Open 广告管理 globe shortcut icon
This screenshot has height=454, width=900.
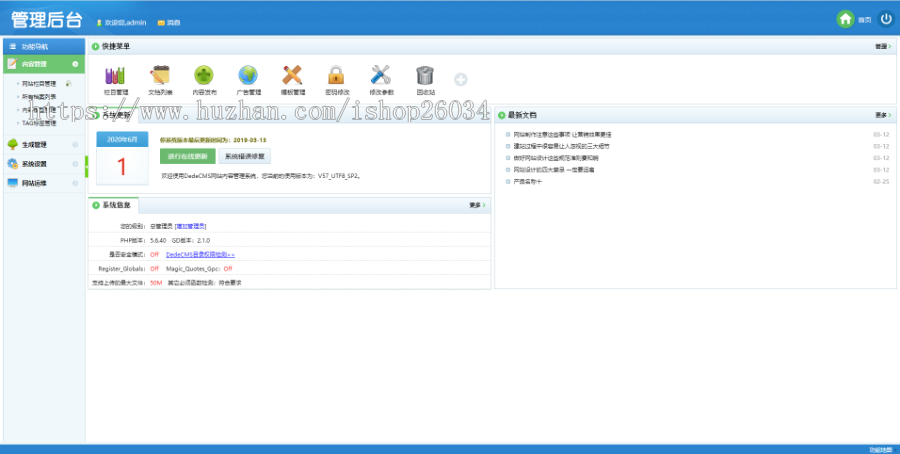[x=248, y=75]
